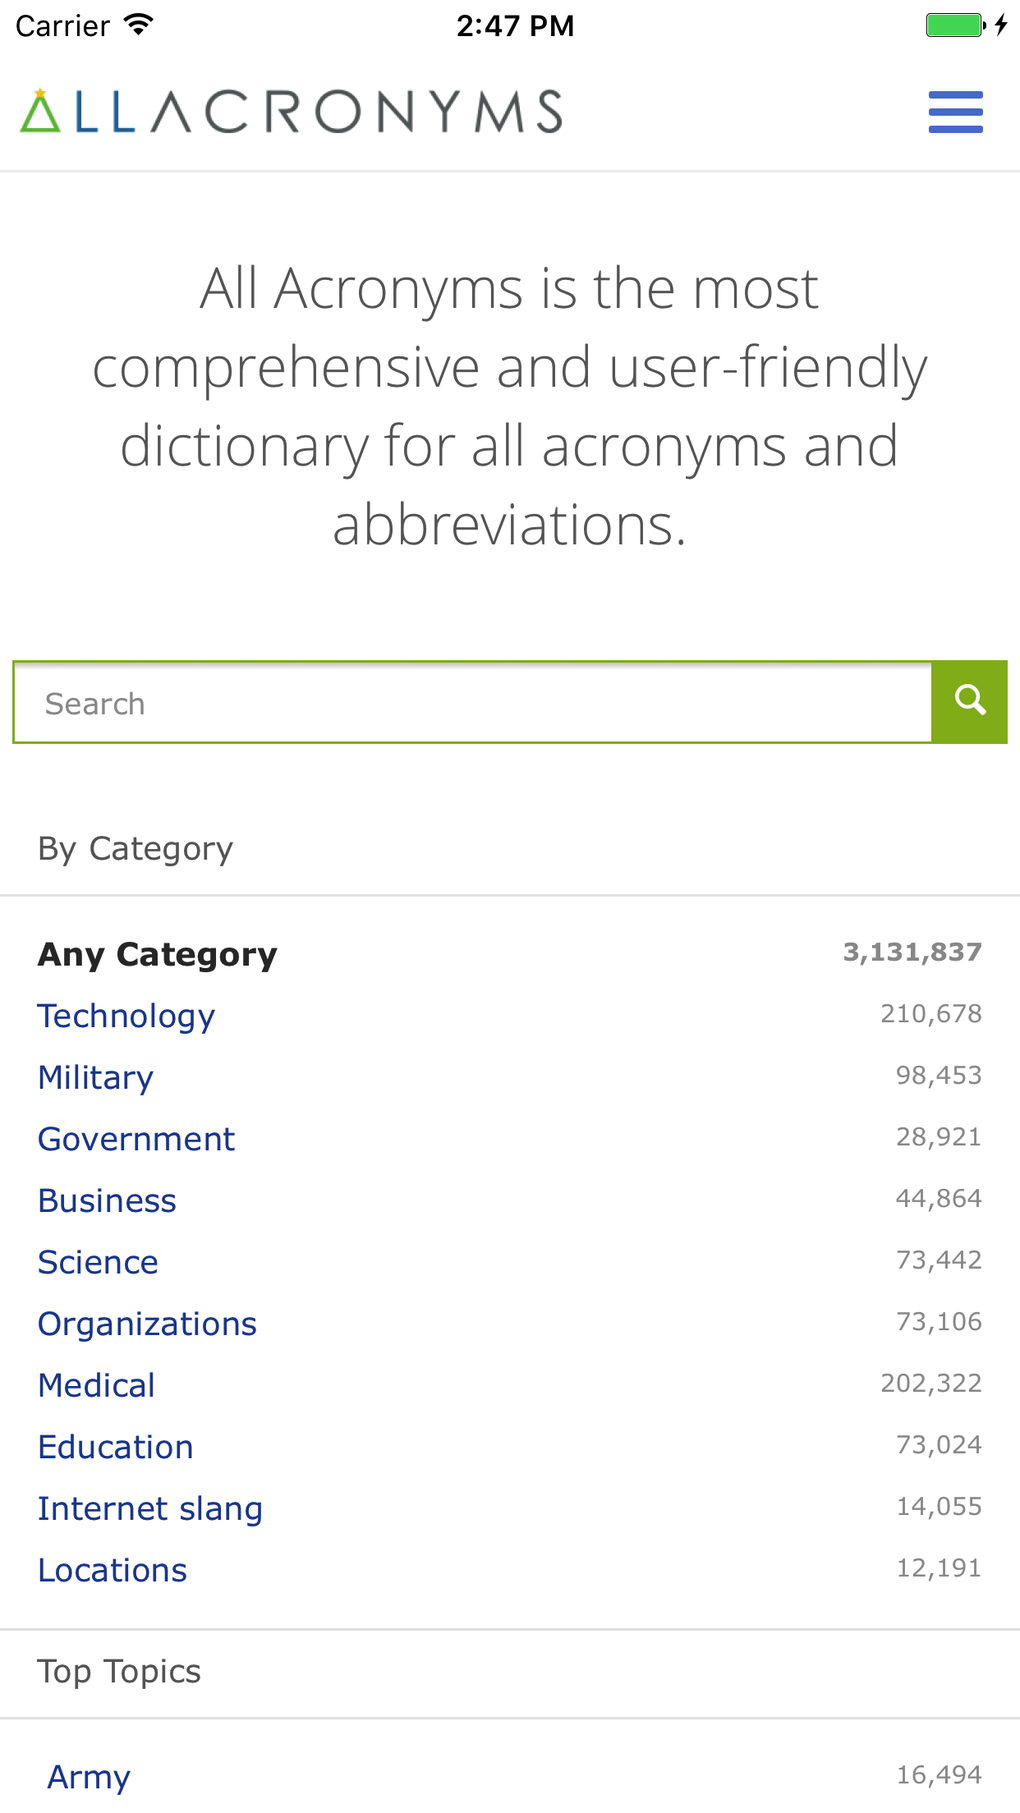Browse Medical abbreviations
1020x1813 pixels.
pos(95,1384)
